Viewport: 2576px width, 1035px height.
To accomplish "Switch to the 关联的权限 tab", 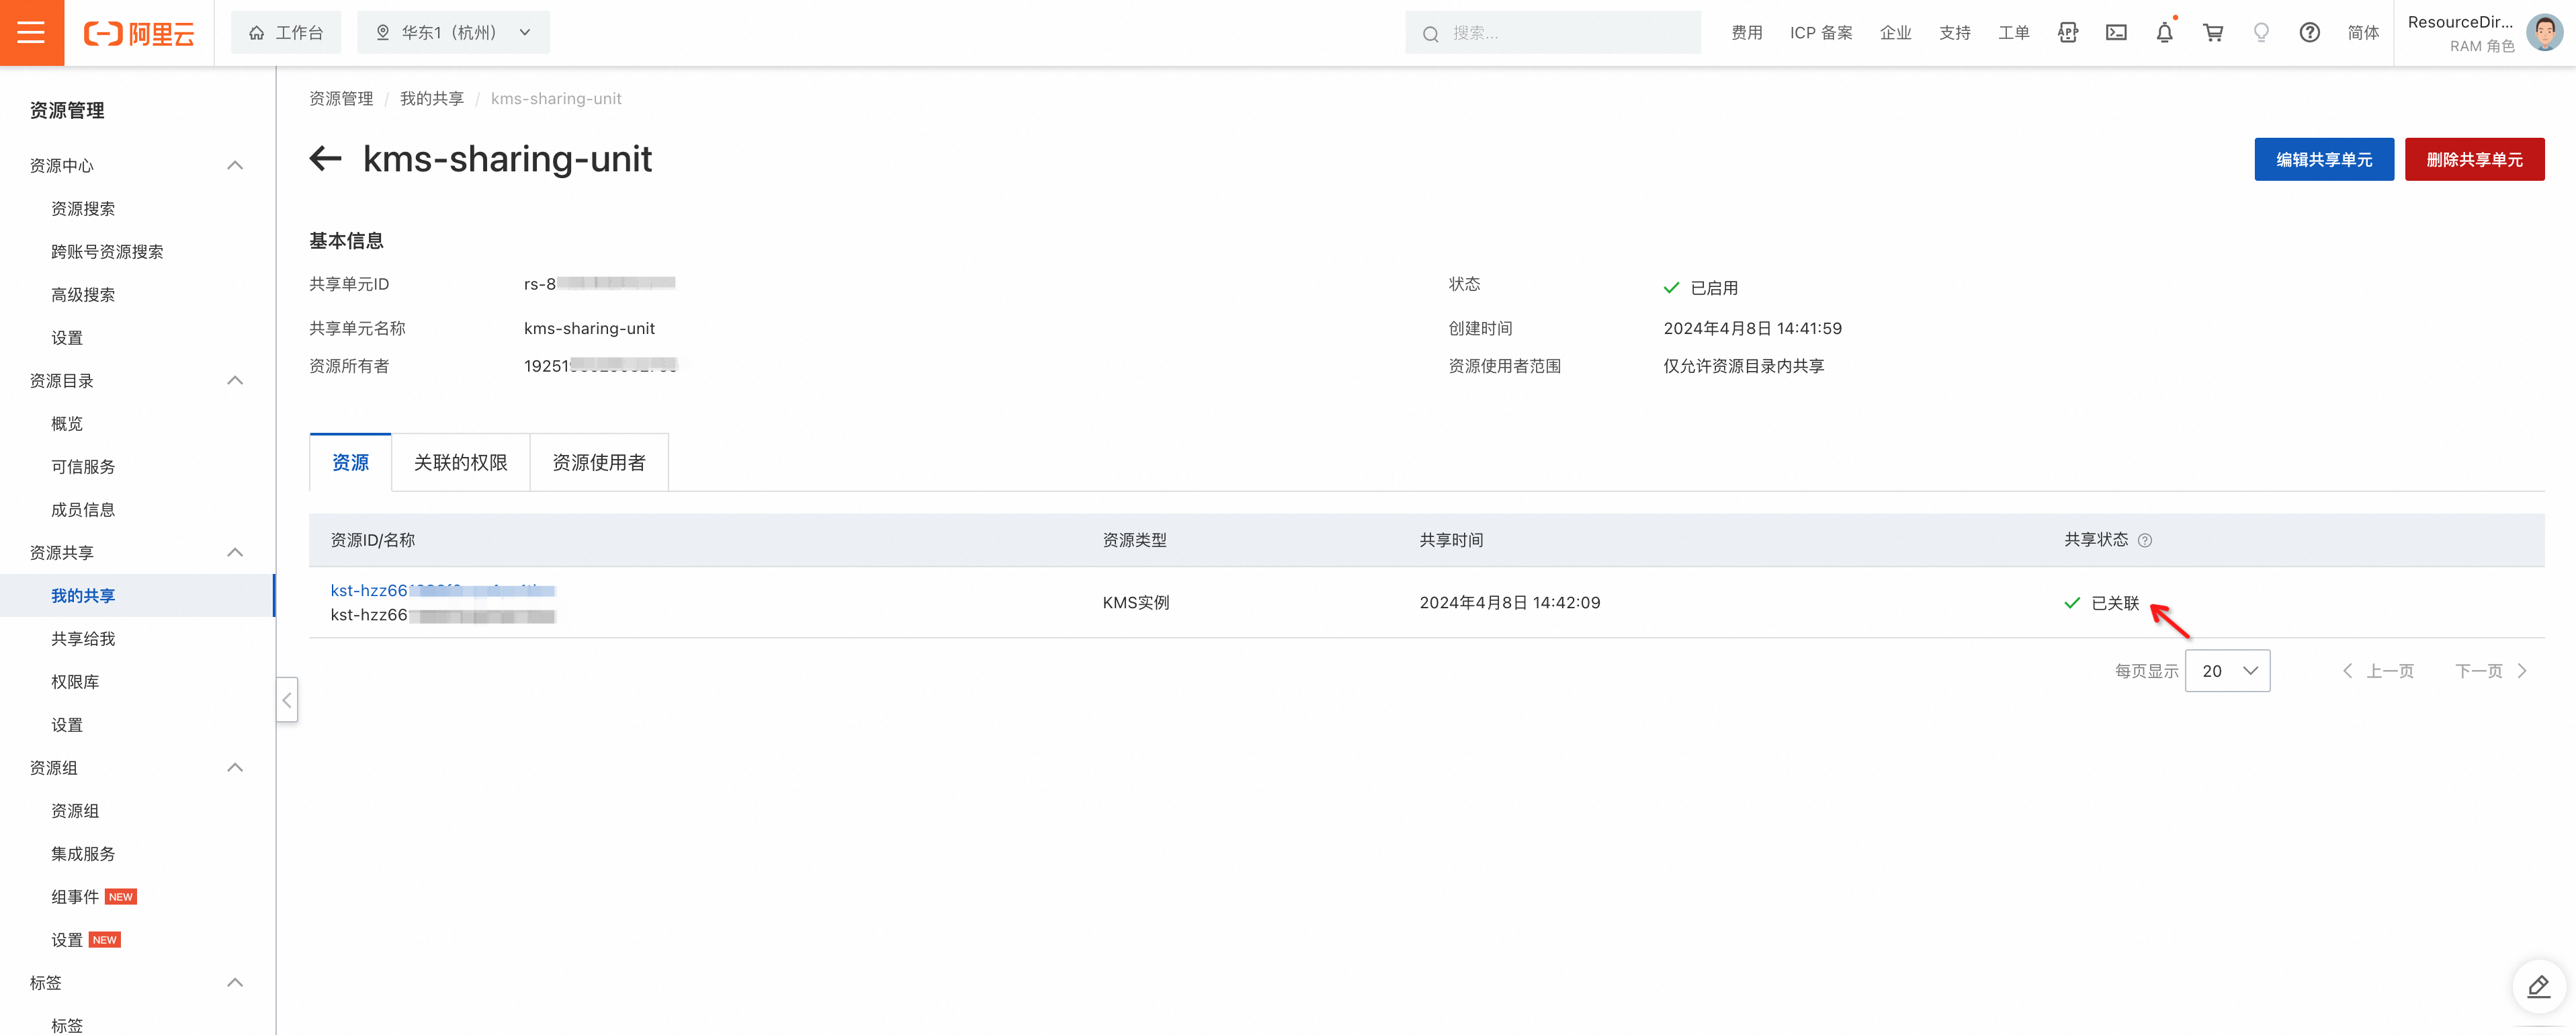I will tap(460, 463).
